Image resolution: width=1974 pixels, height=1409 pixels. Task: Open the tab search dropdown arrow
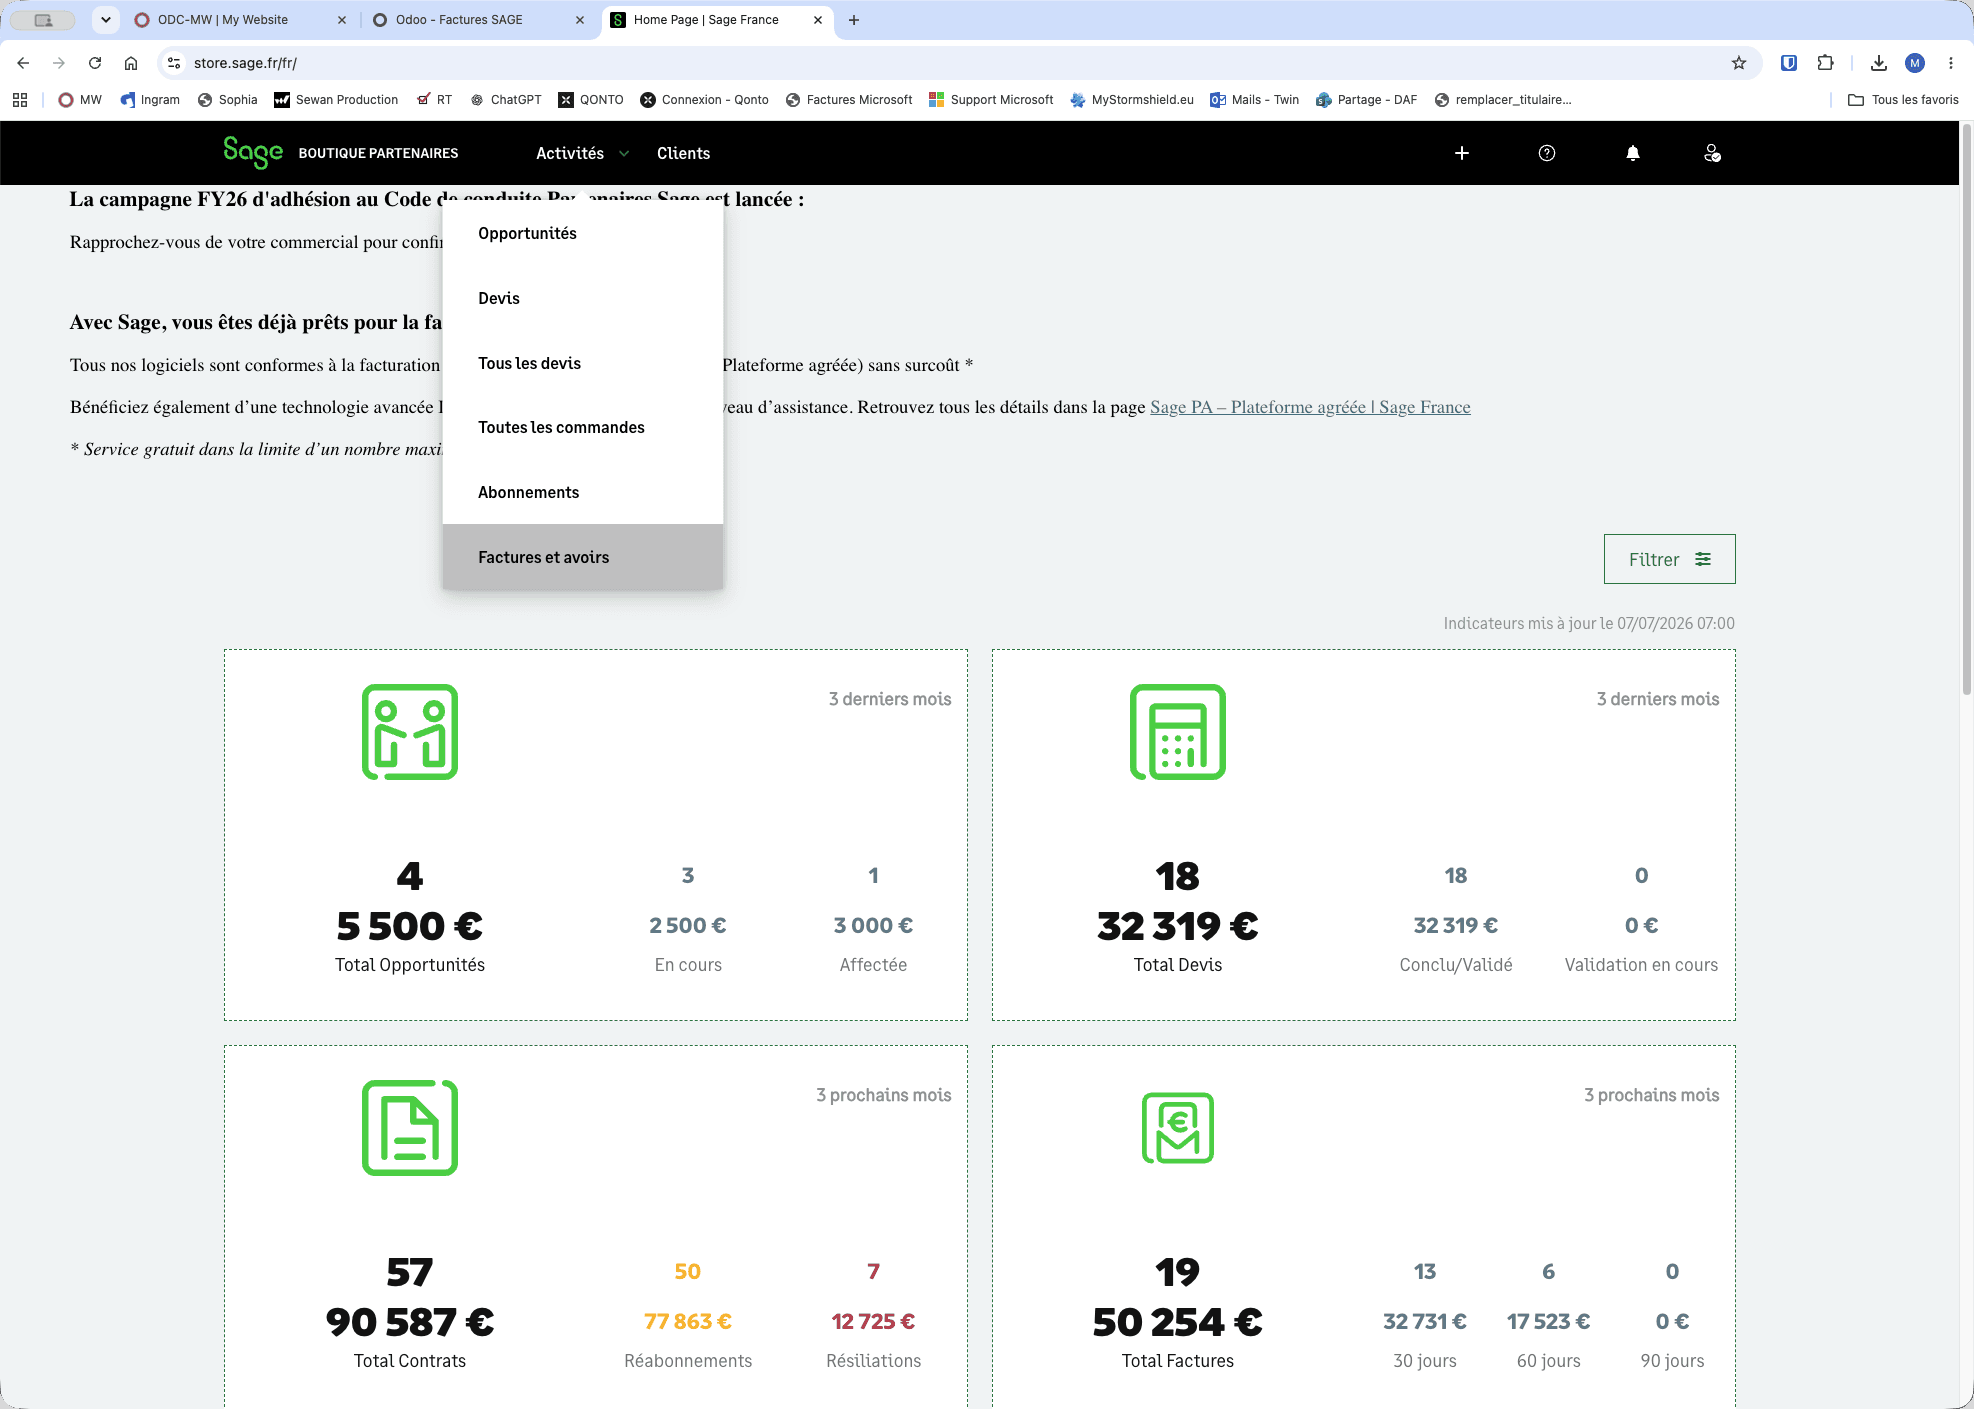(106, 20)
